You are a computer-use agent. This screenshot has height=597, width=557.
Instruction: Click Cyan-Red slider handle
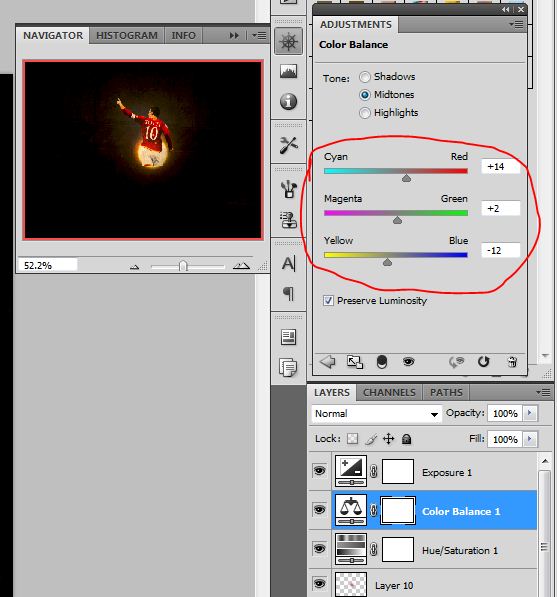click(406, 178)
